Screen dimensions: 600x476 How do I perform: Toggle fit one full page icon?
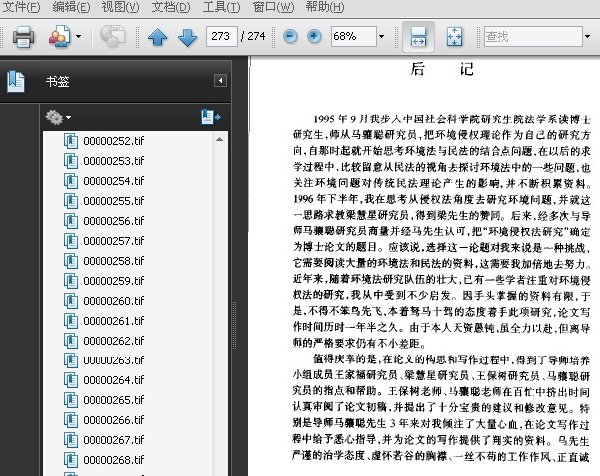point(454,37)
